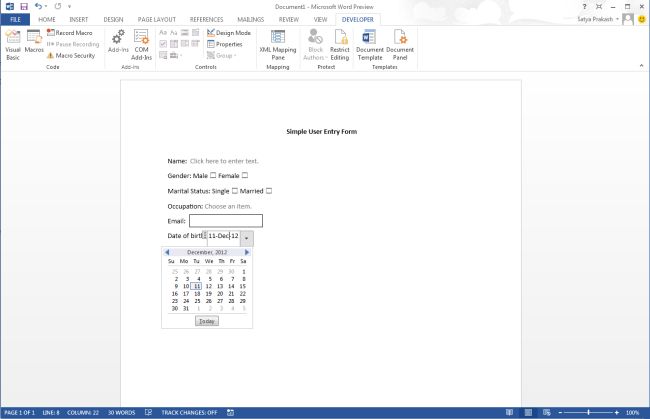Open Macro Security settings
The image size is (650, 419).
71,55
